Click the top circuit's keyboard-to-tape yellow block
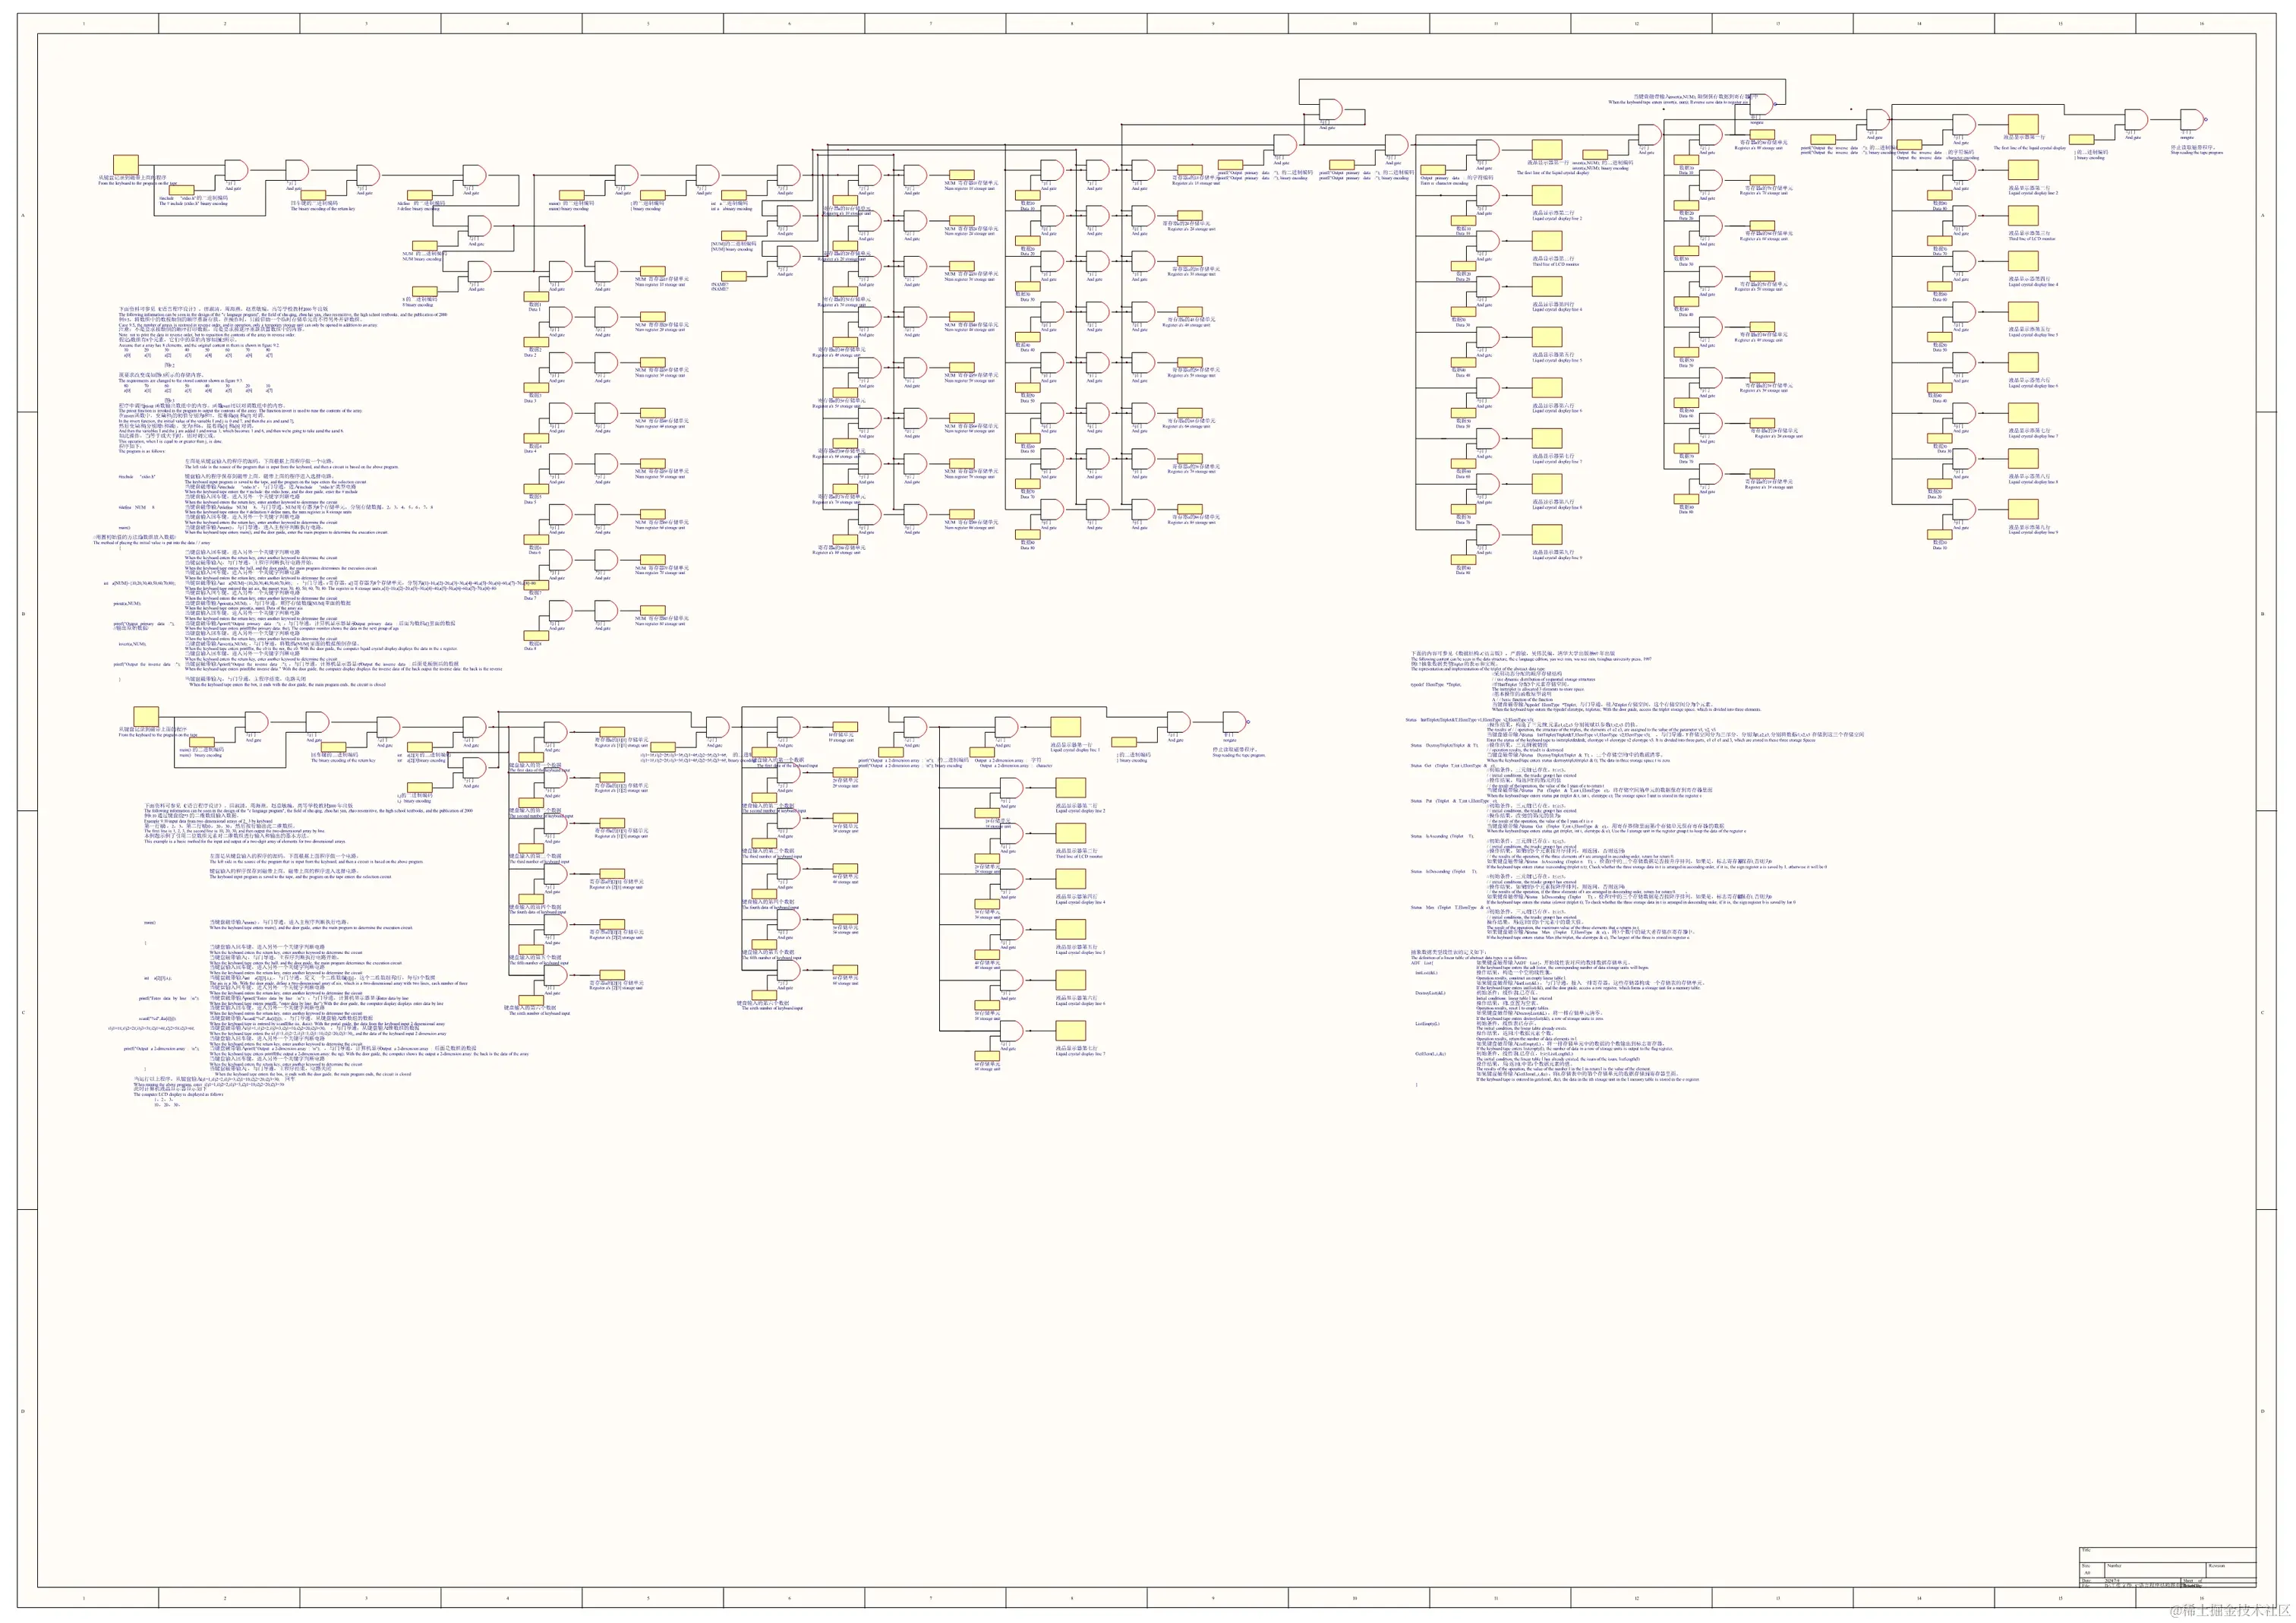The width and height of the screenshot is (2296, 1623). 125,165
